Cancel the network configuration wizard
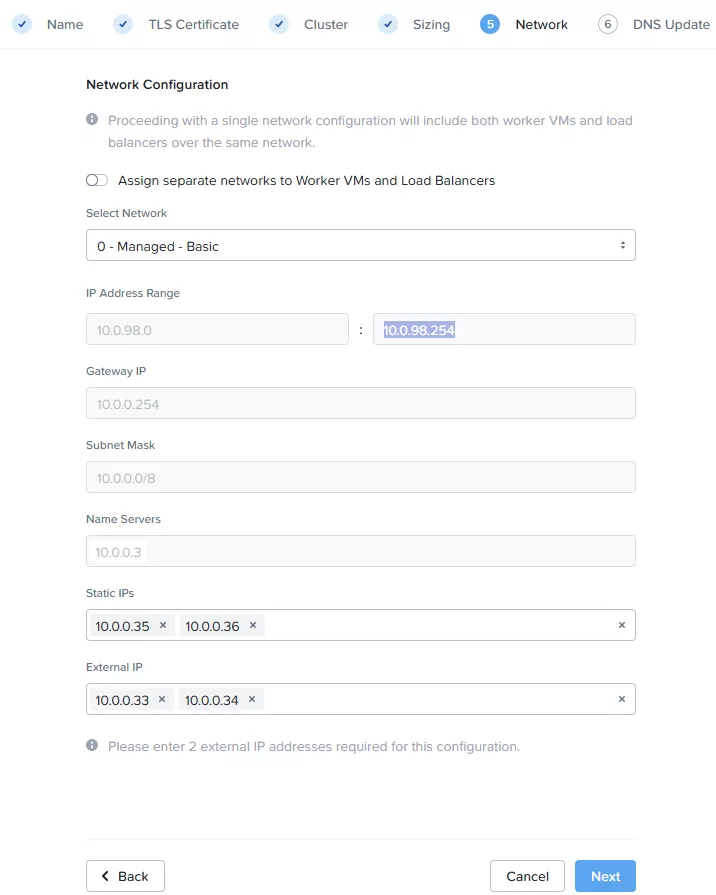The height and width of the screenshot is (895, 716). [527, 876]
